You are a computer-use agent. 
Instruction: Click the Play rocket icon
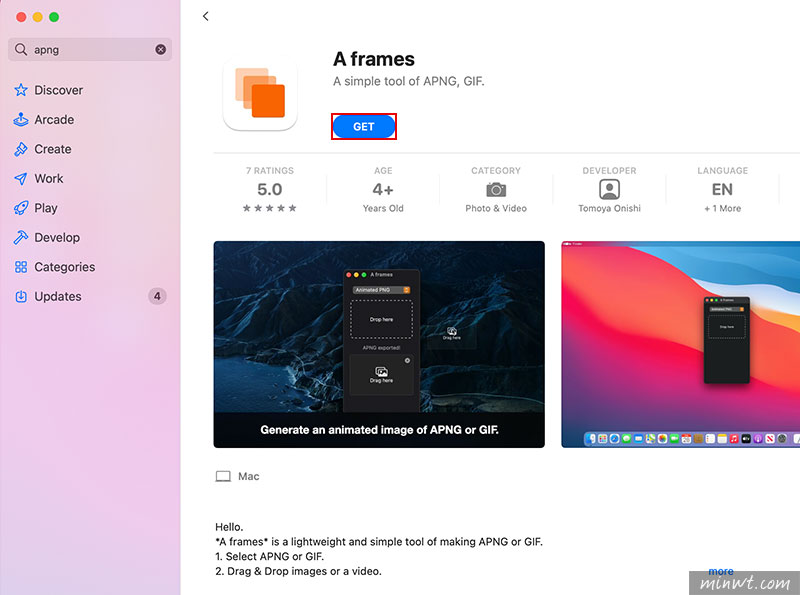pos(21,208)
